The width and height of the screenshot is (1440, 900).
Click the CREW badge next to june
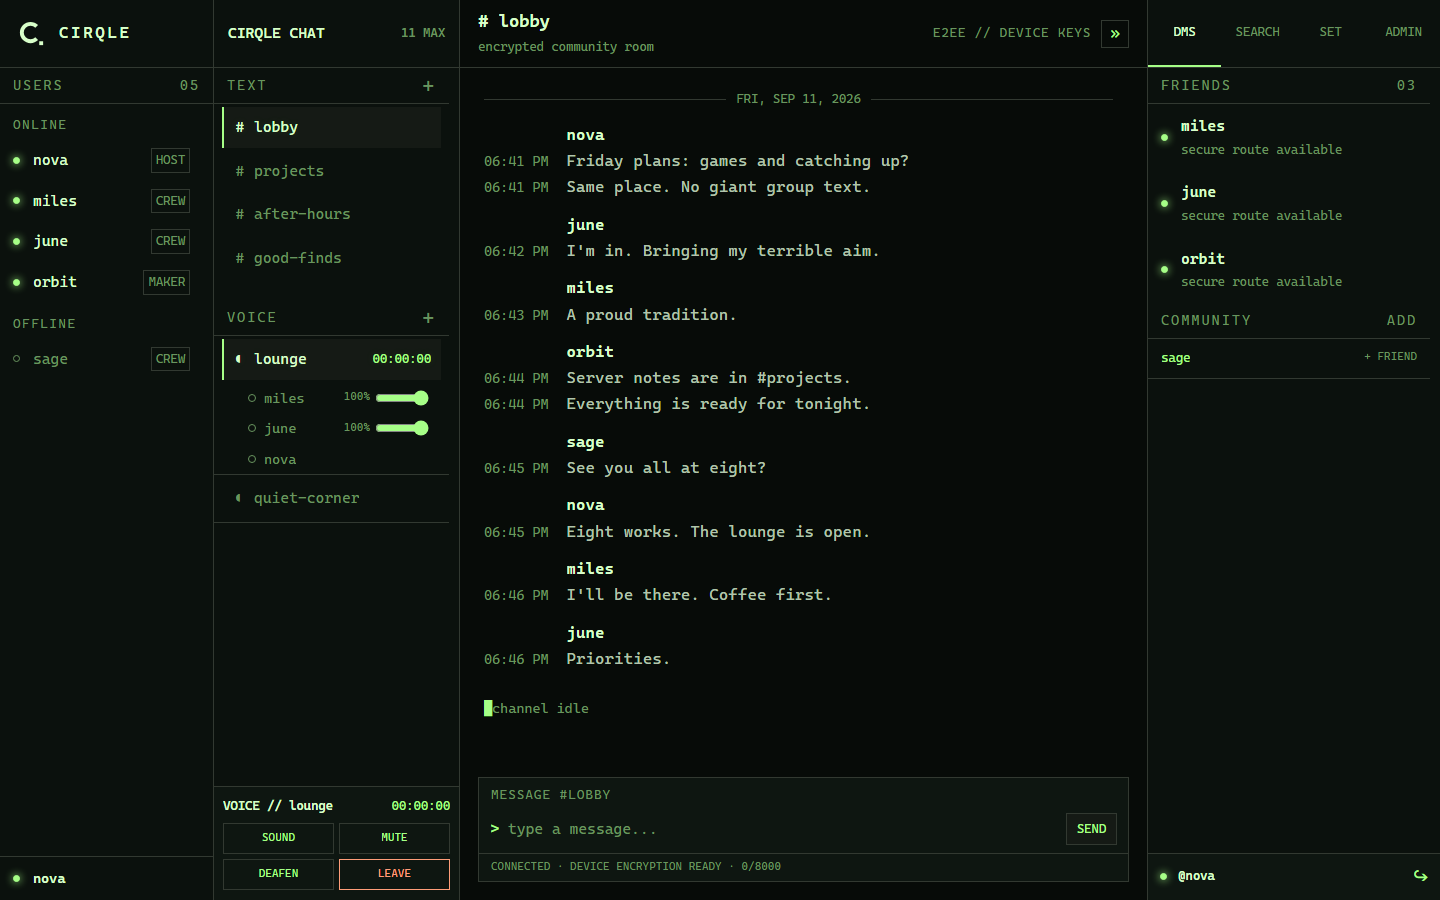[x=170, y=241]
